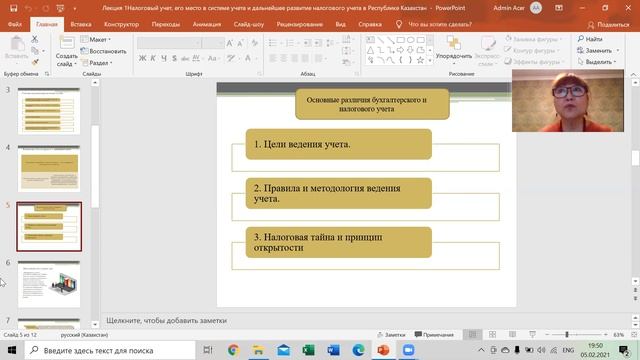This screenshot has width=640, height=360.
Task: Switch to Normal view icon in status bar
Action: [x=473, y=335]
